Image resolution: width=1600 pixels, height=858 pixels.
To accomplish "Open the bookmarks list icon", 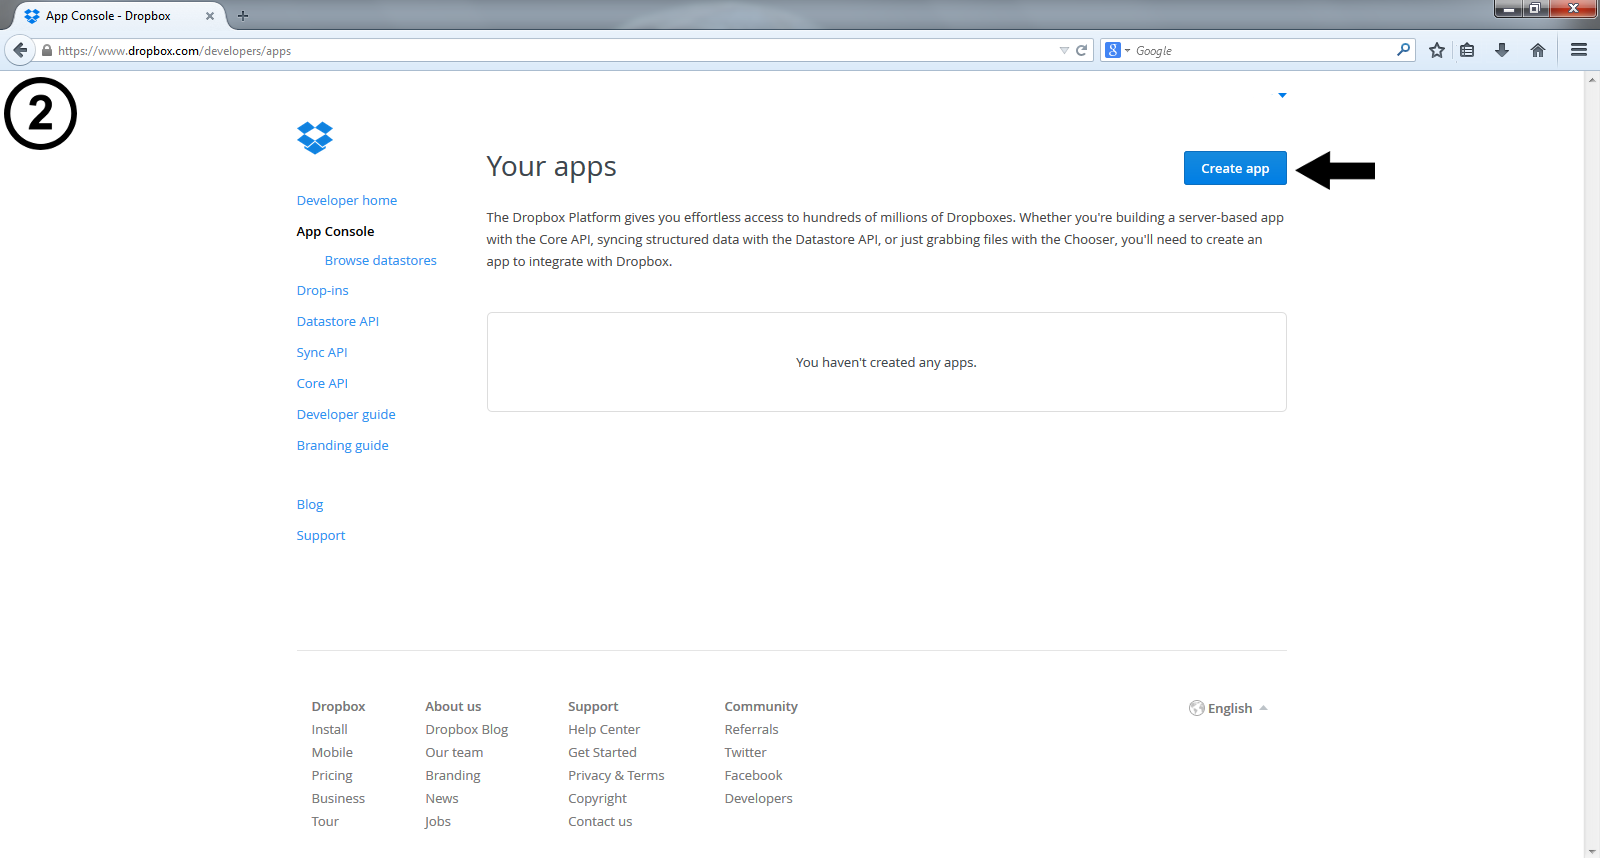I will (1467, 50).
